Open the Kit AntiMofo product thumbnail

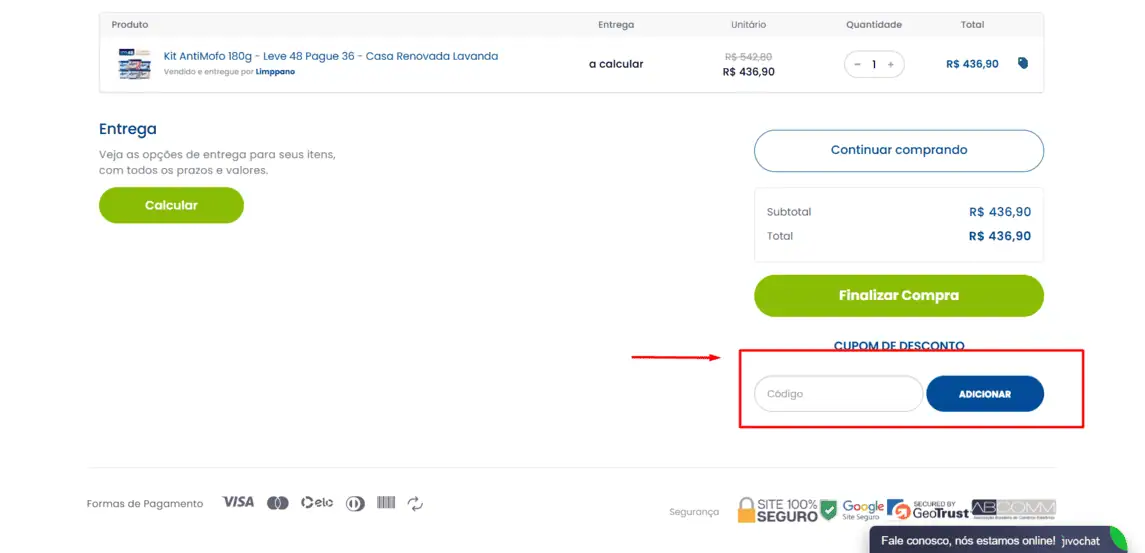click(134, 64)
